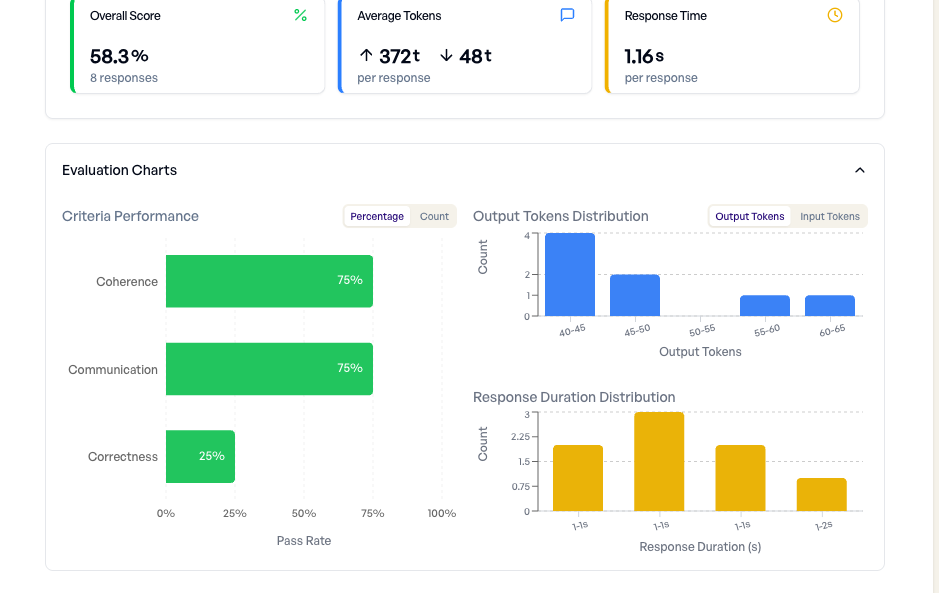
Task: Switch Criteria Performance to Percentage view
Action: (377, 216)
